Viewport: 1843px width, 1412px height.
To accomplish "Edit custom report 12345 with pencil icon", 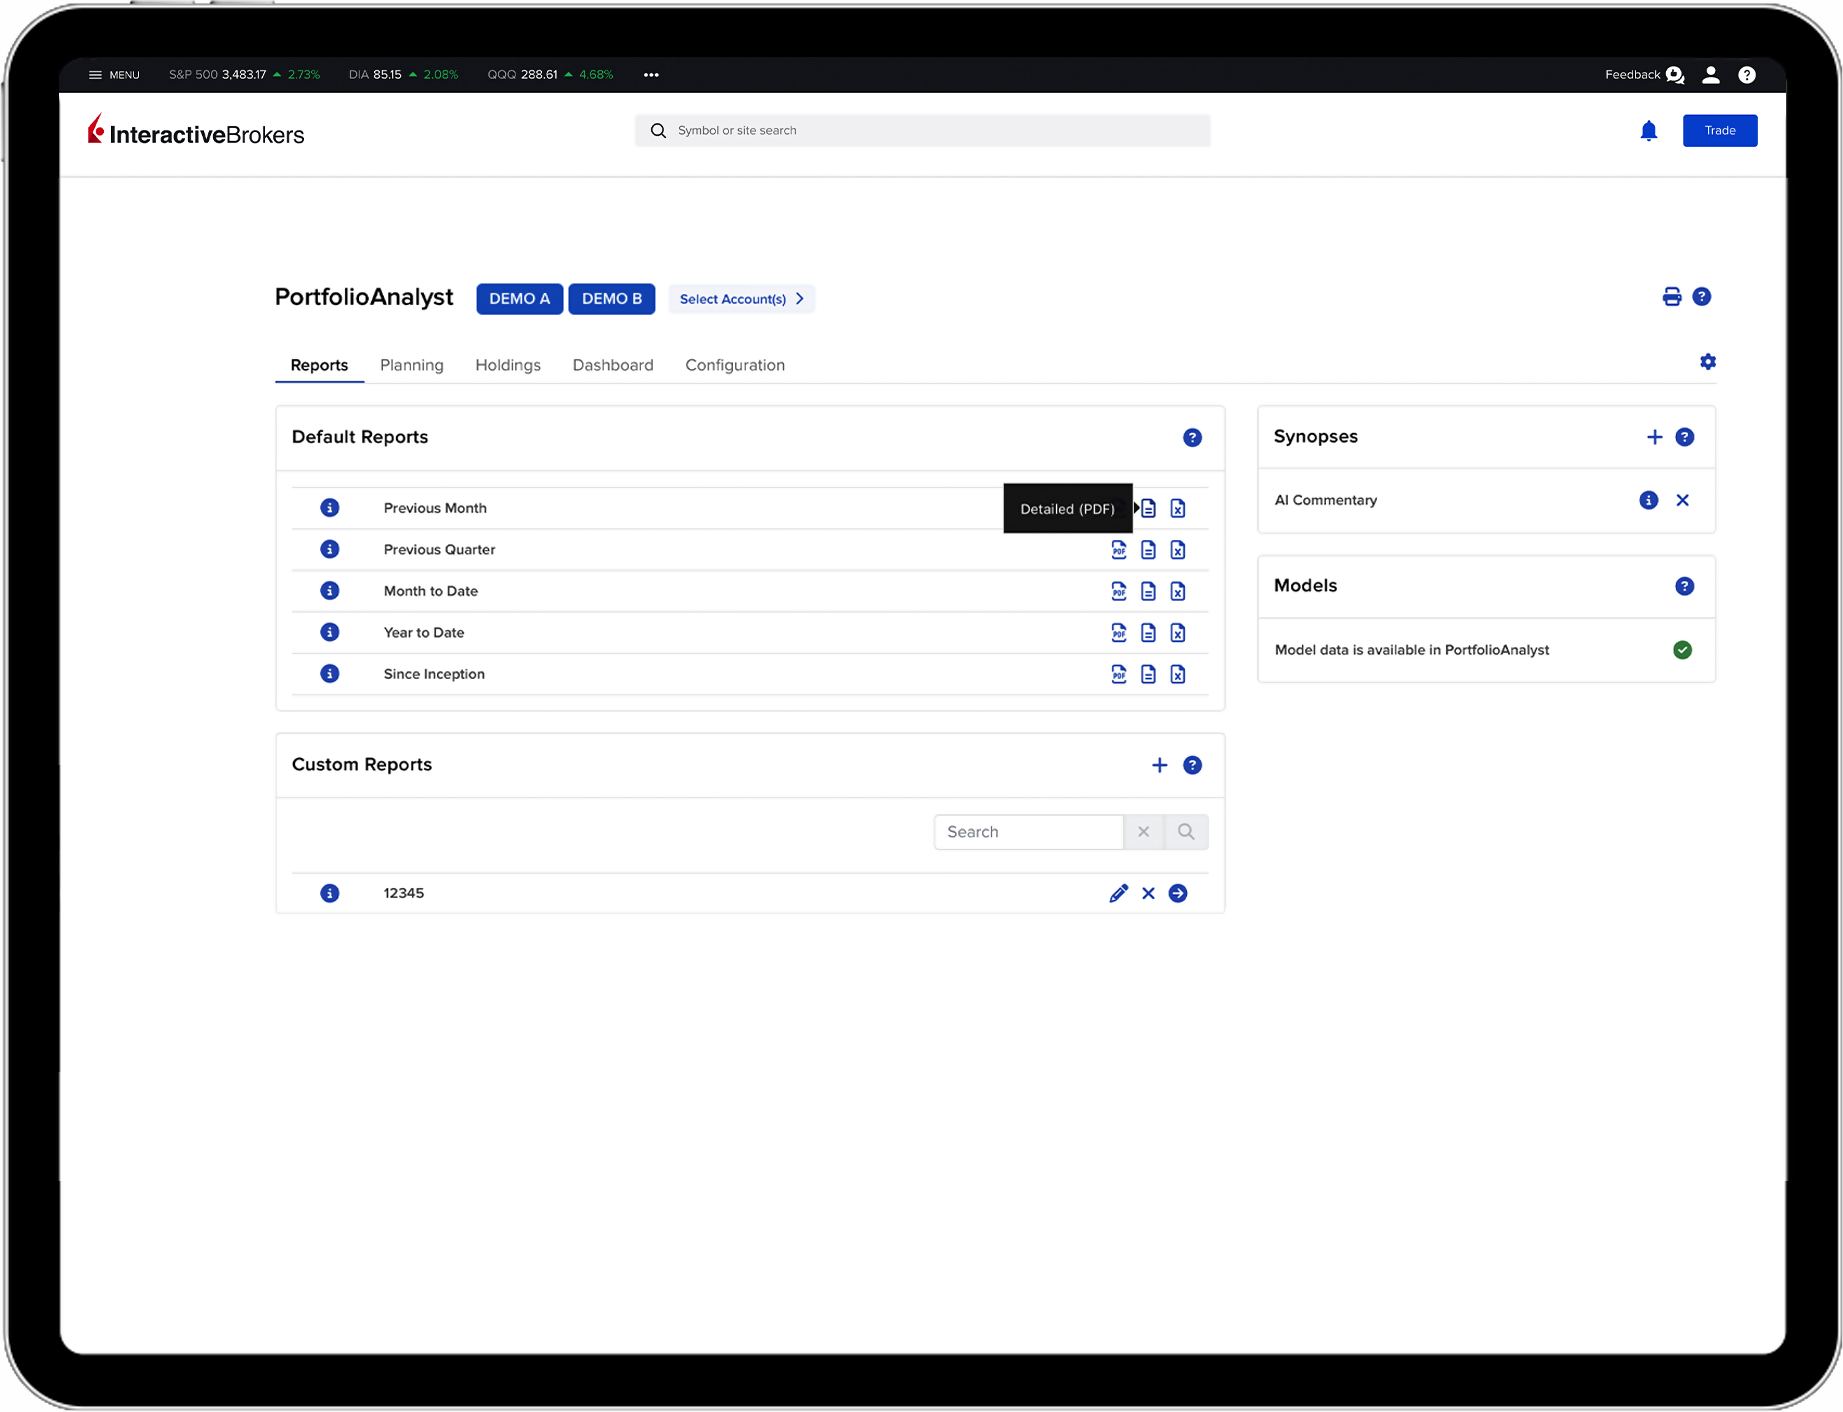I will pyautogui.click(x=1118, y=893).
